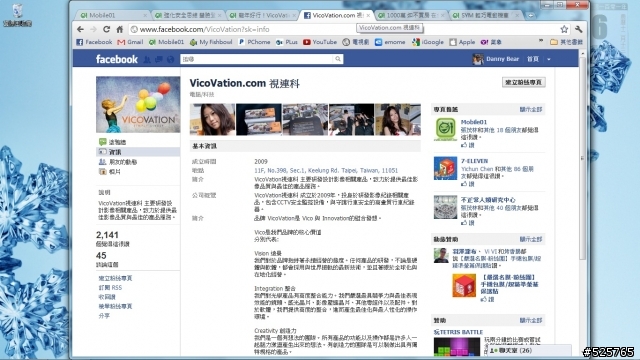The image size is (640, 360).
Task: Open the chat bar at bottom right
Action: [x=530, y=350]
